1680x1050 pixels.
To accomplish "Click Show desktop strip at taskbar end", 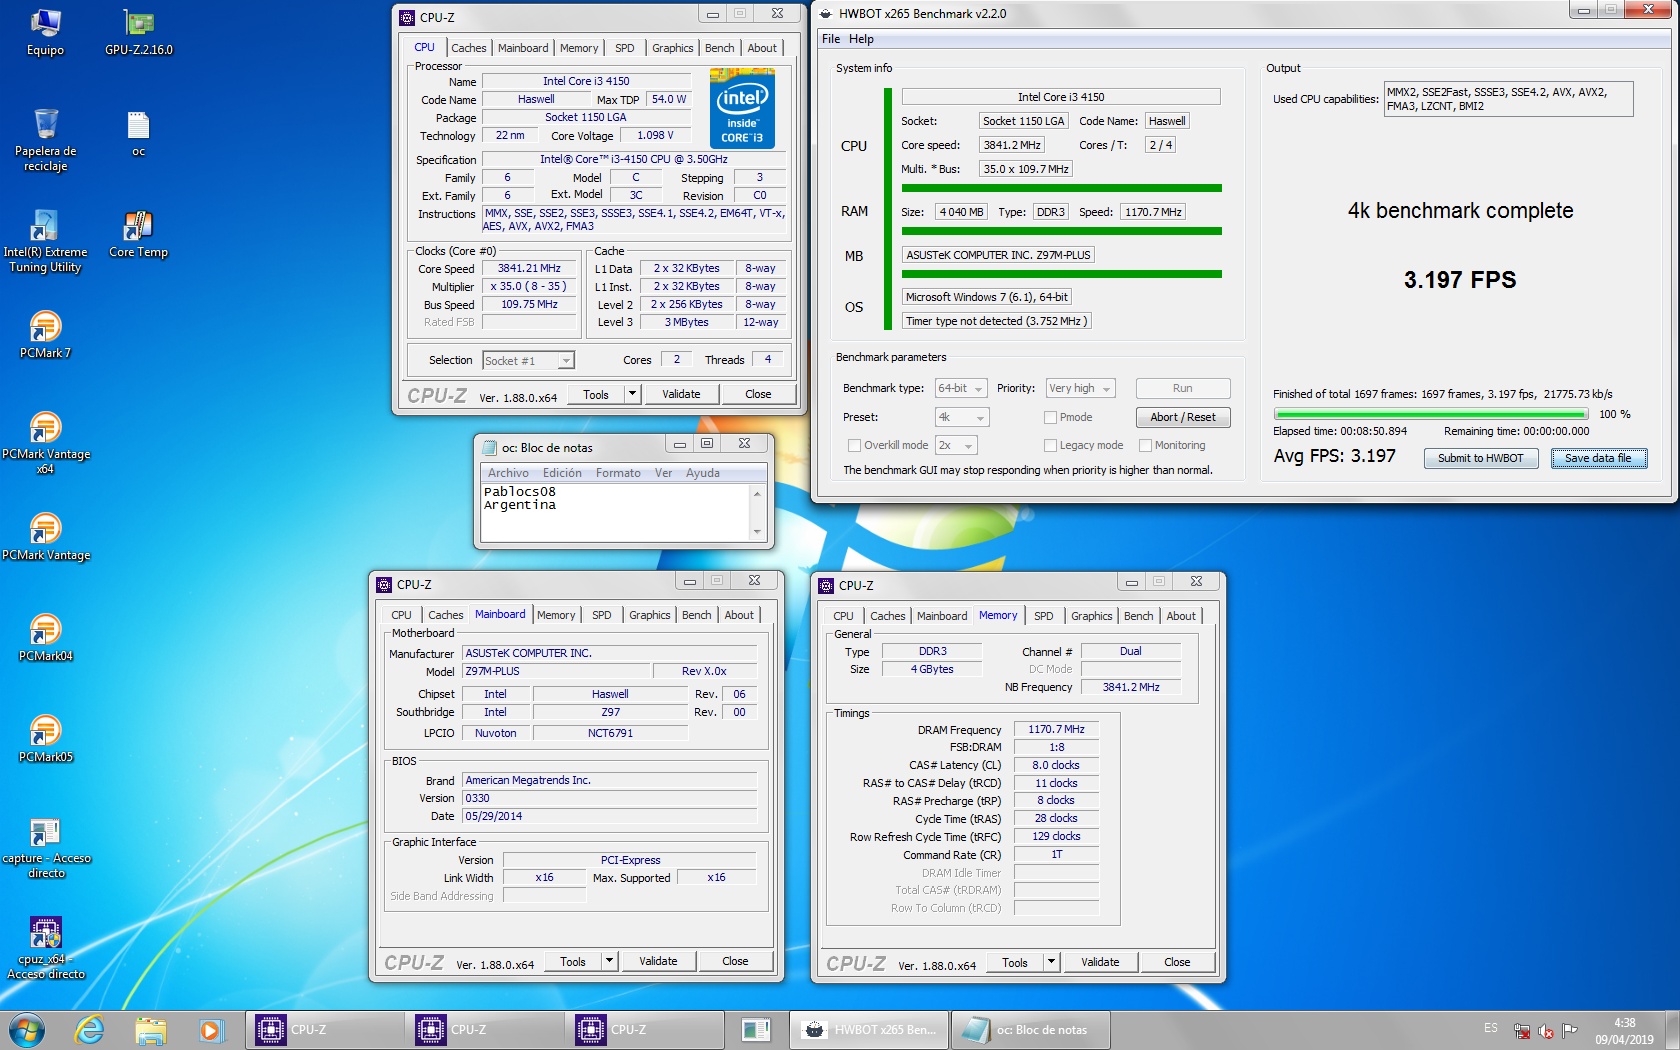I will 1672,1030.
